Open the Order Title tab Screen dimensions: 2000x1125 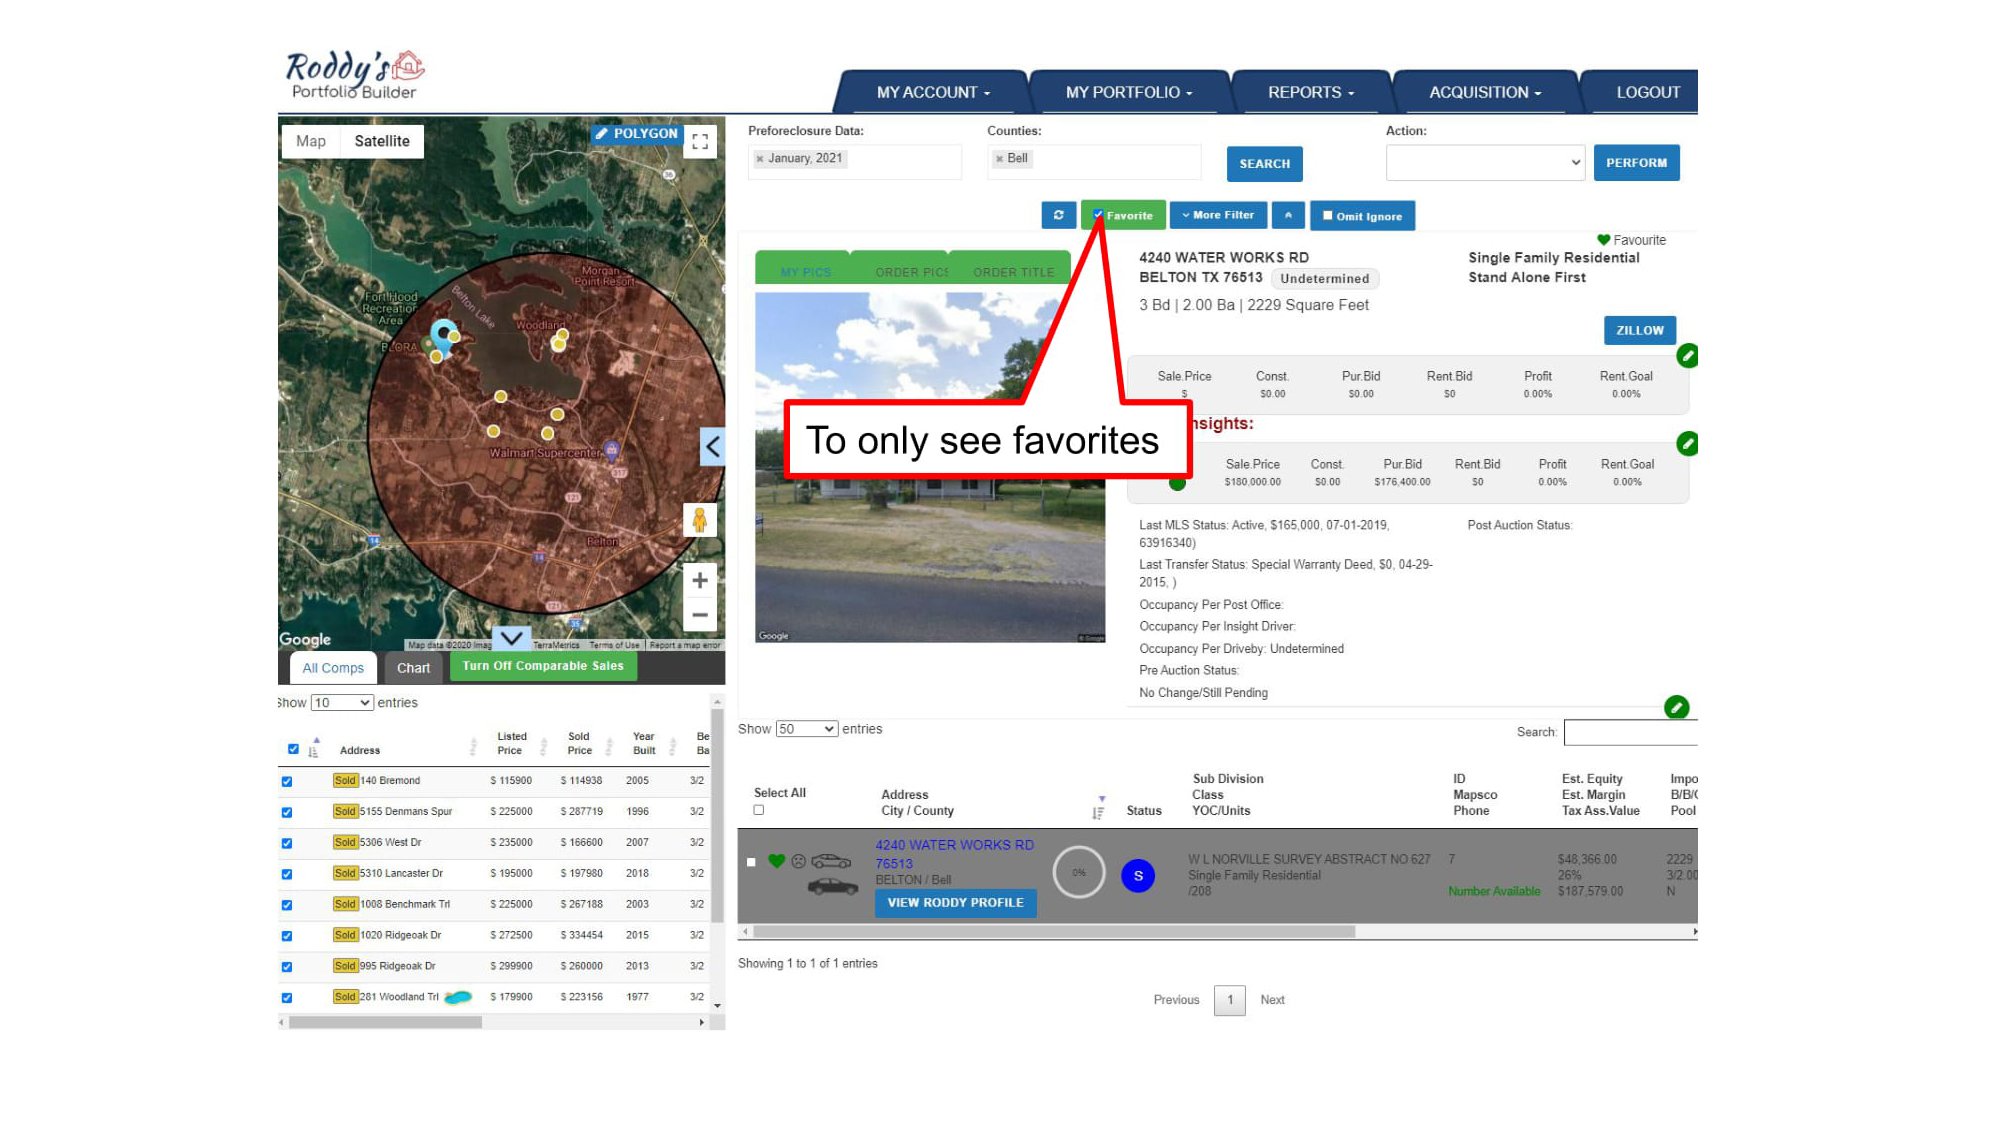point(1013,271)
